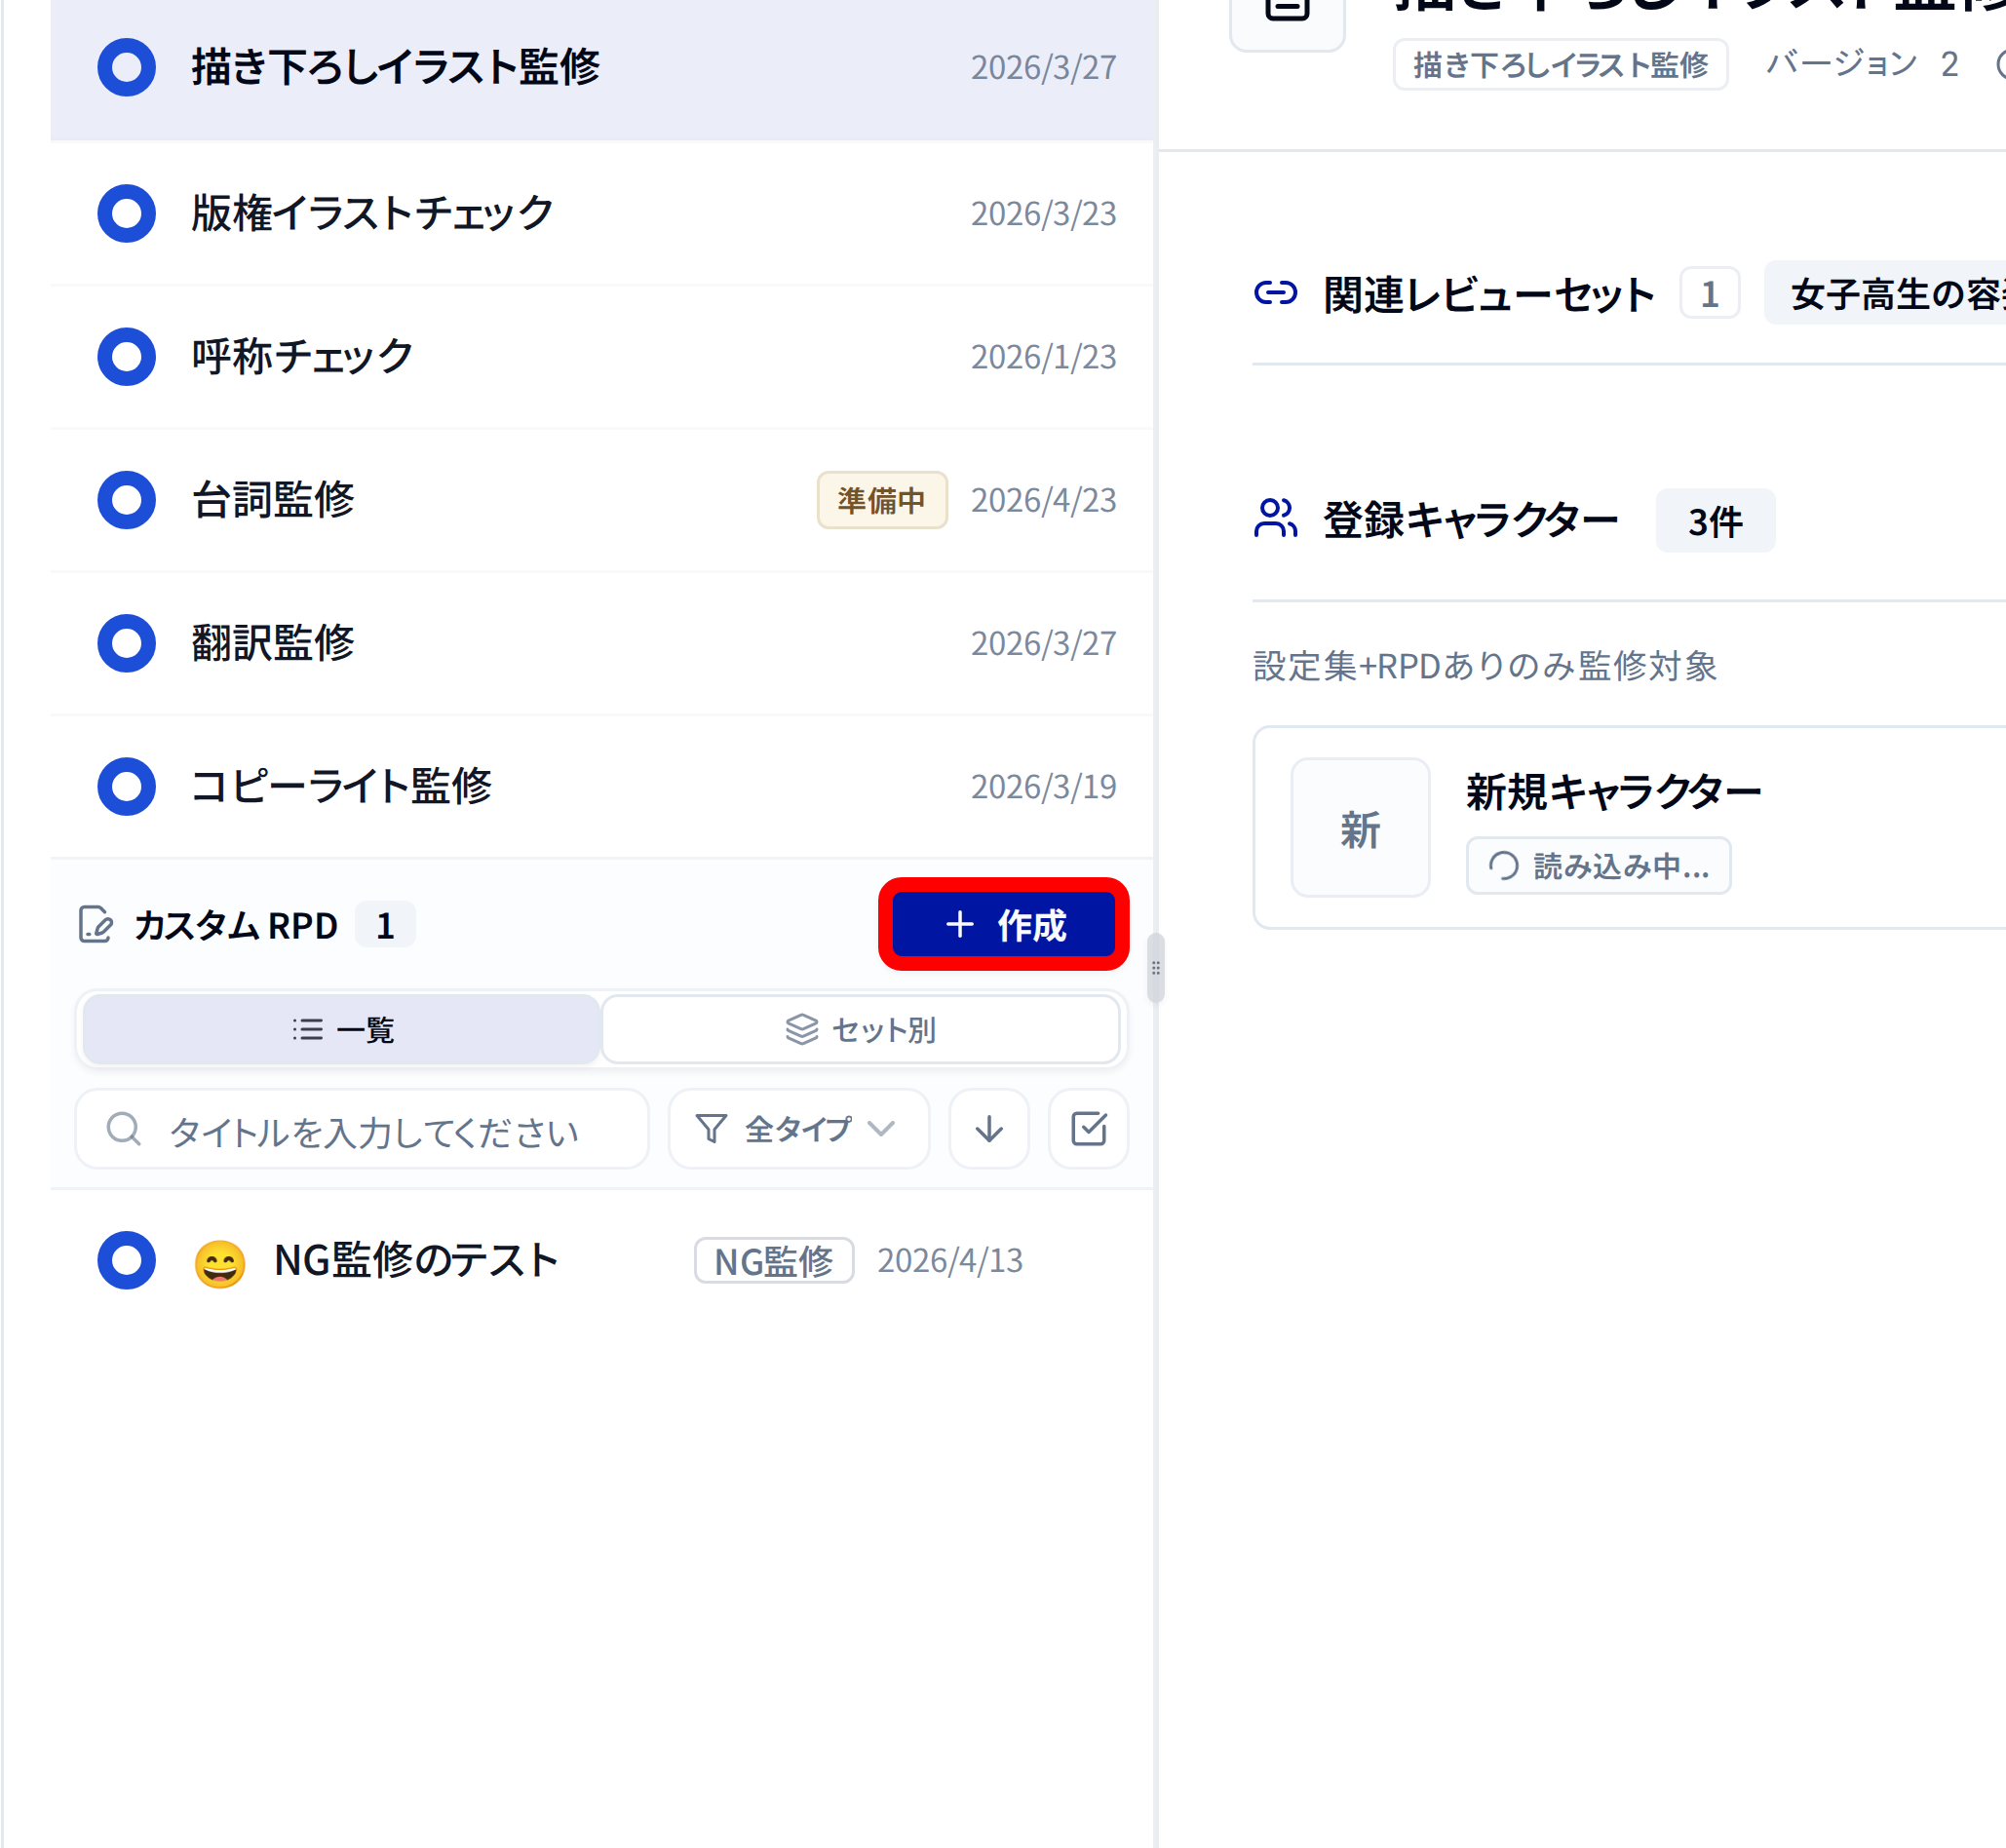Click the 描き下ろしイラスト監修 tag in the header
The image size is (2006, 1848).
point(1560,65)
